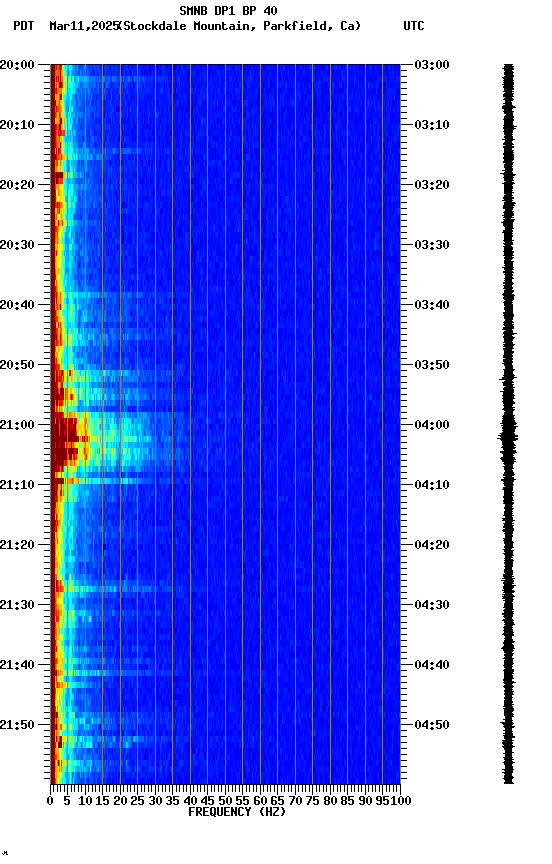Click the 21:20 PDT time label
Image resolution: width=552 pixels, height=864 pixels.
tap(17, 546)
